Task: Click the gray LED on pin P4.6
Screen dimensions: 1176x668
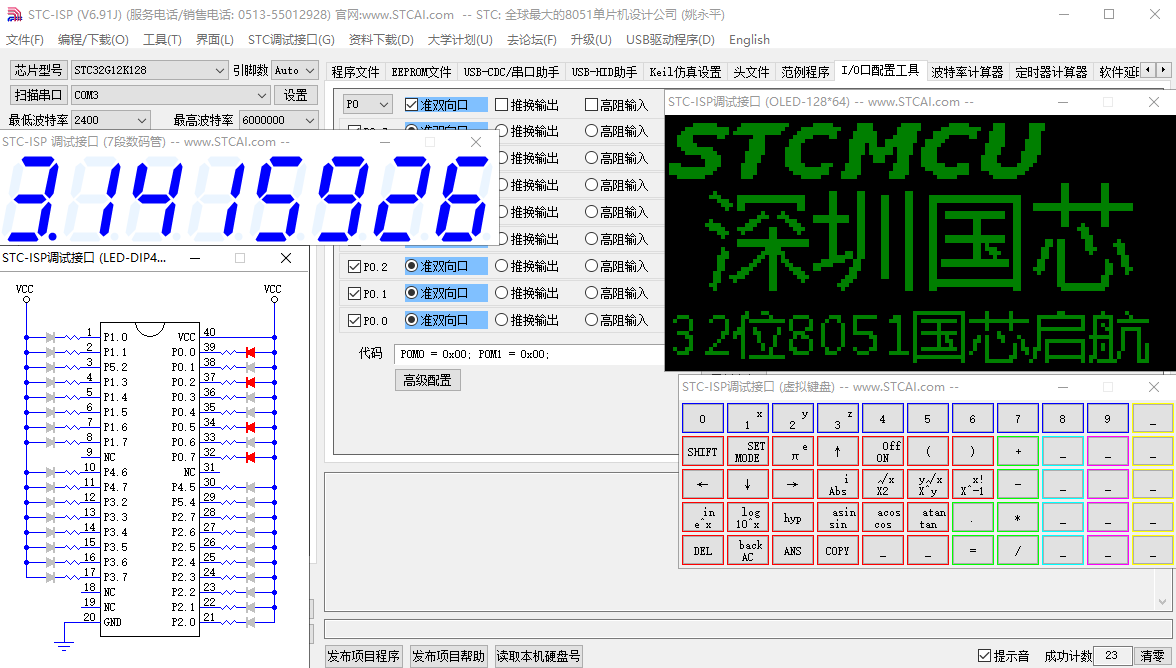Action: [50, 472]
